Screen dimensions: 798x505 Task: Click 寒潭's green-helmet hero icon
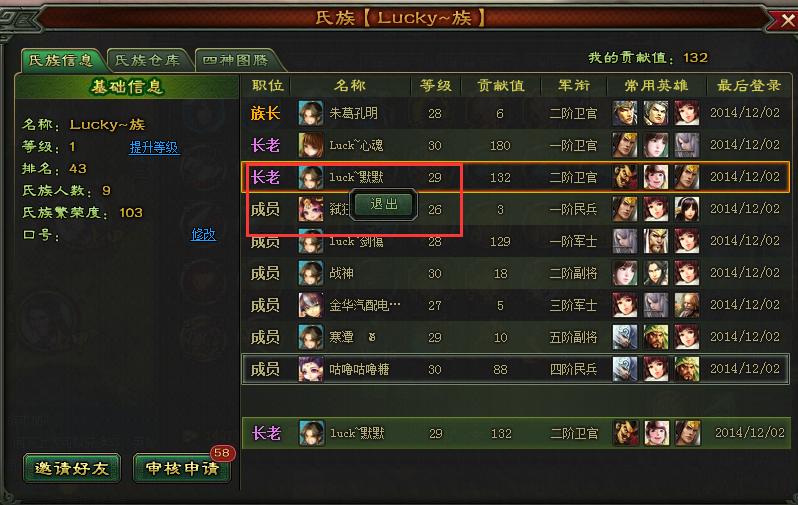(x=656, y=337)
